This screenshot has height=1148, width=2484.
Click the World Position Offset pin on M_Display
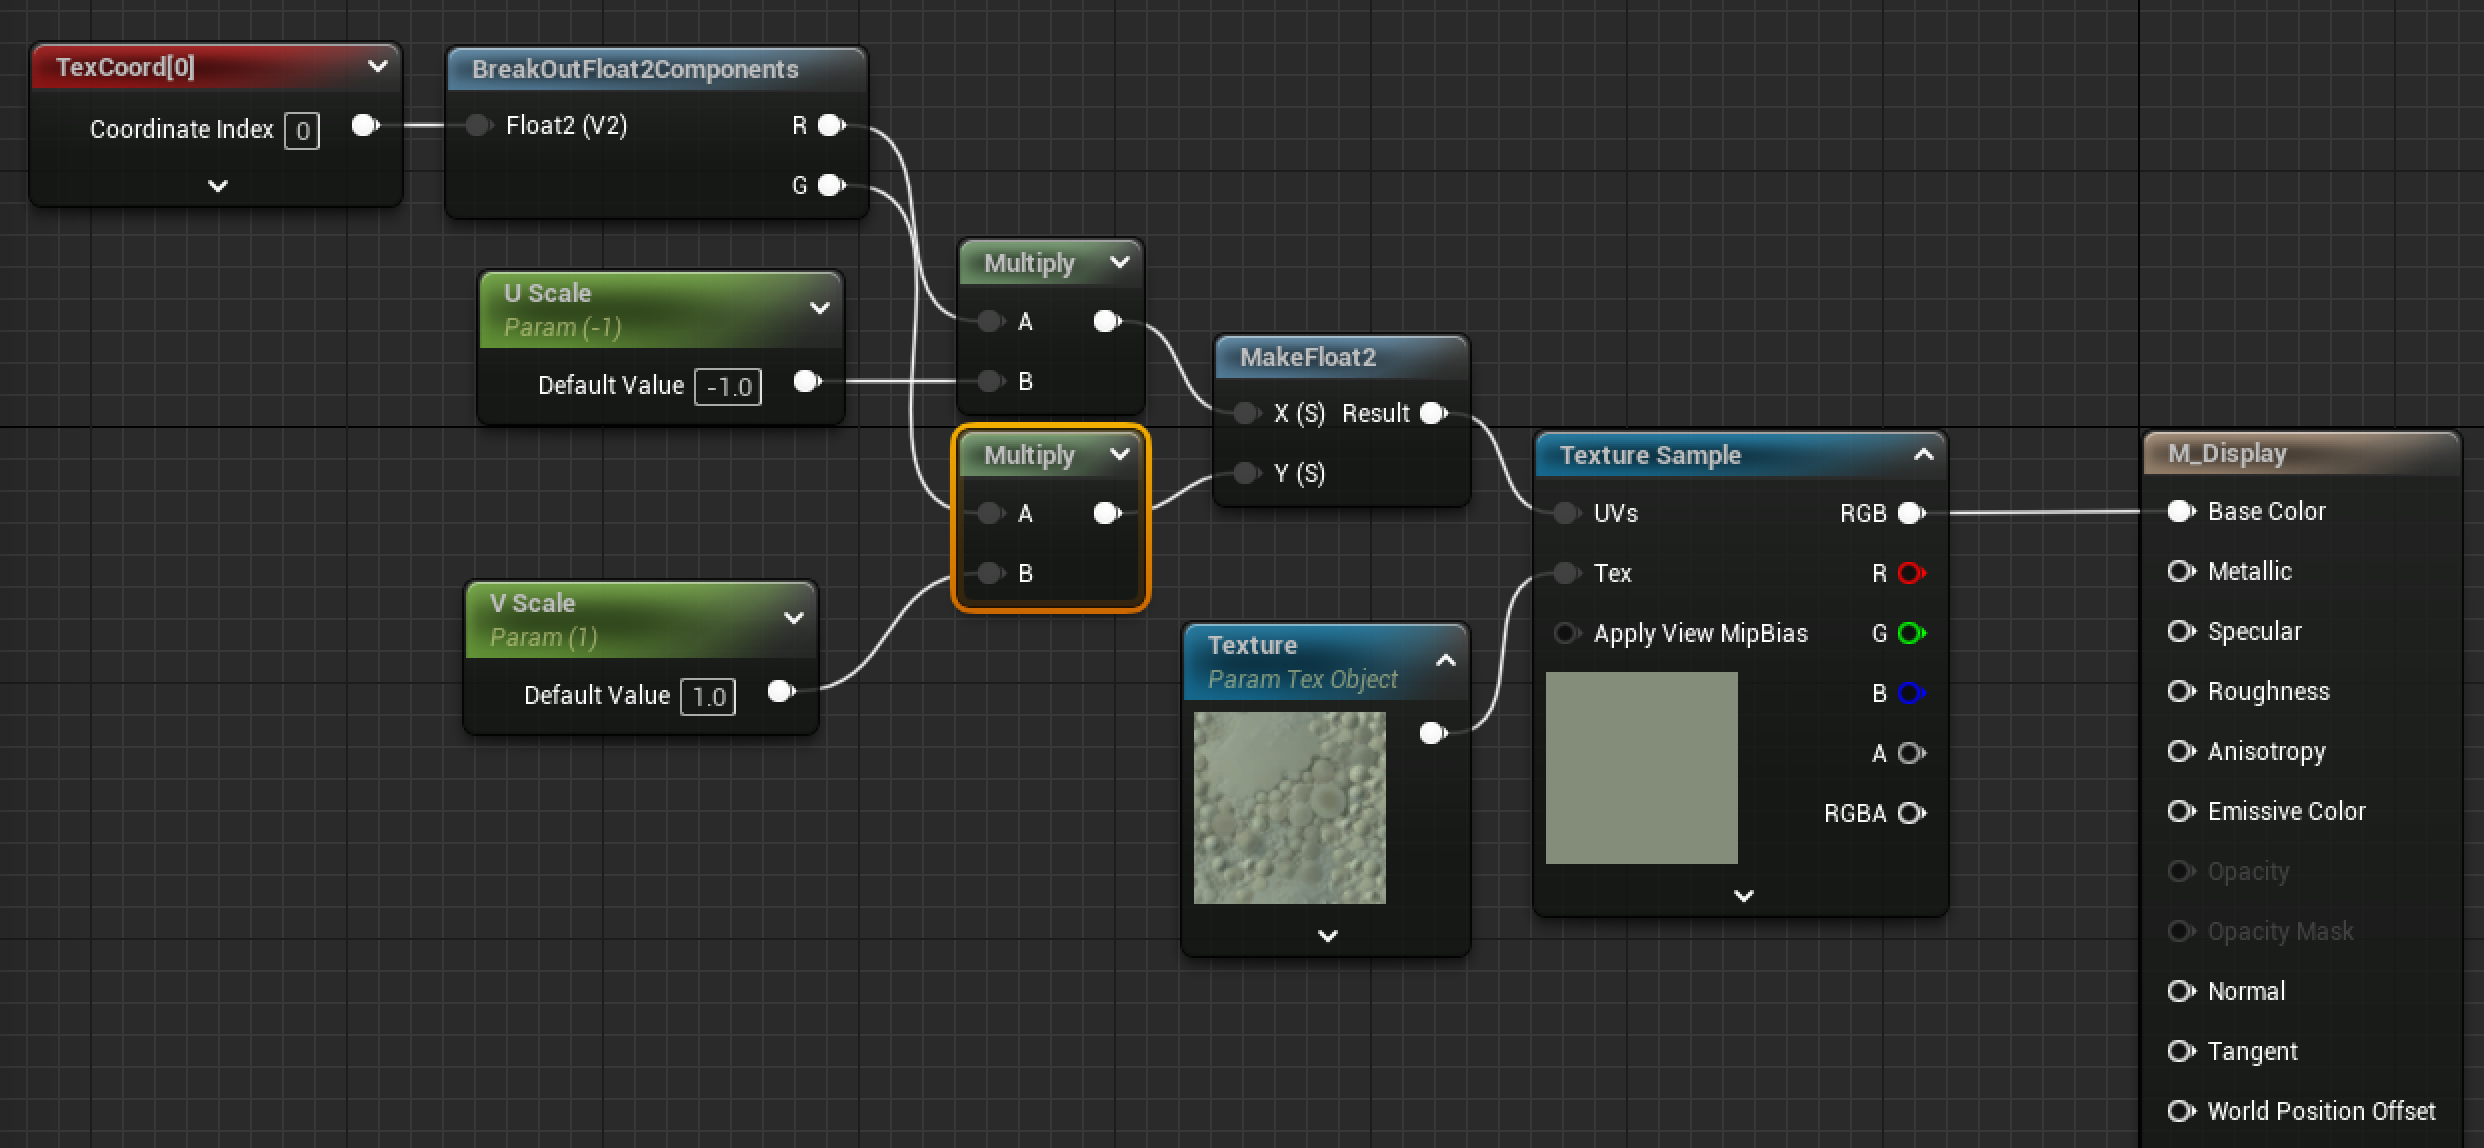(2180, 1110)
